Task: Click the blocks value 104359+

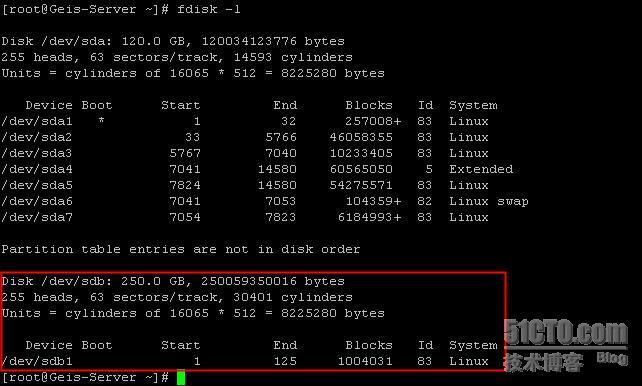Action: [373, 201]
